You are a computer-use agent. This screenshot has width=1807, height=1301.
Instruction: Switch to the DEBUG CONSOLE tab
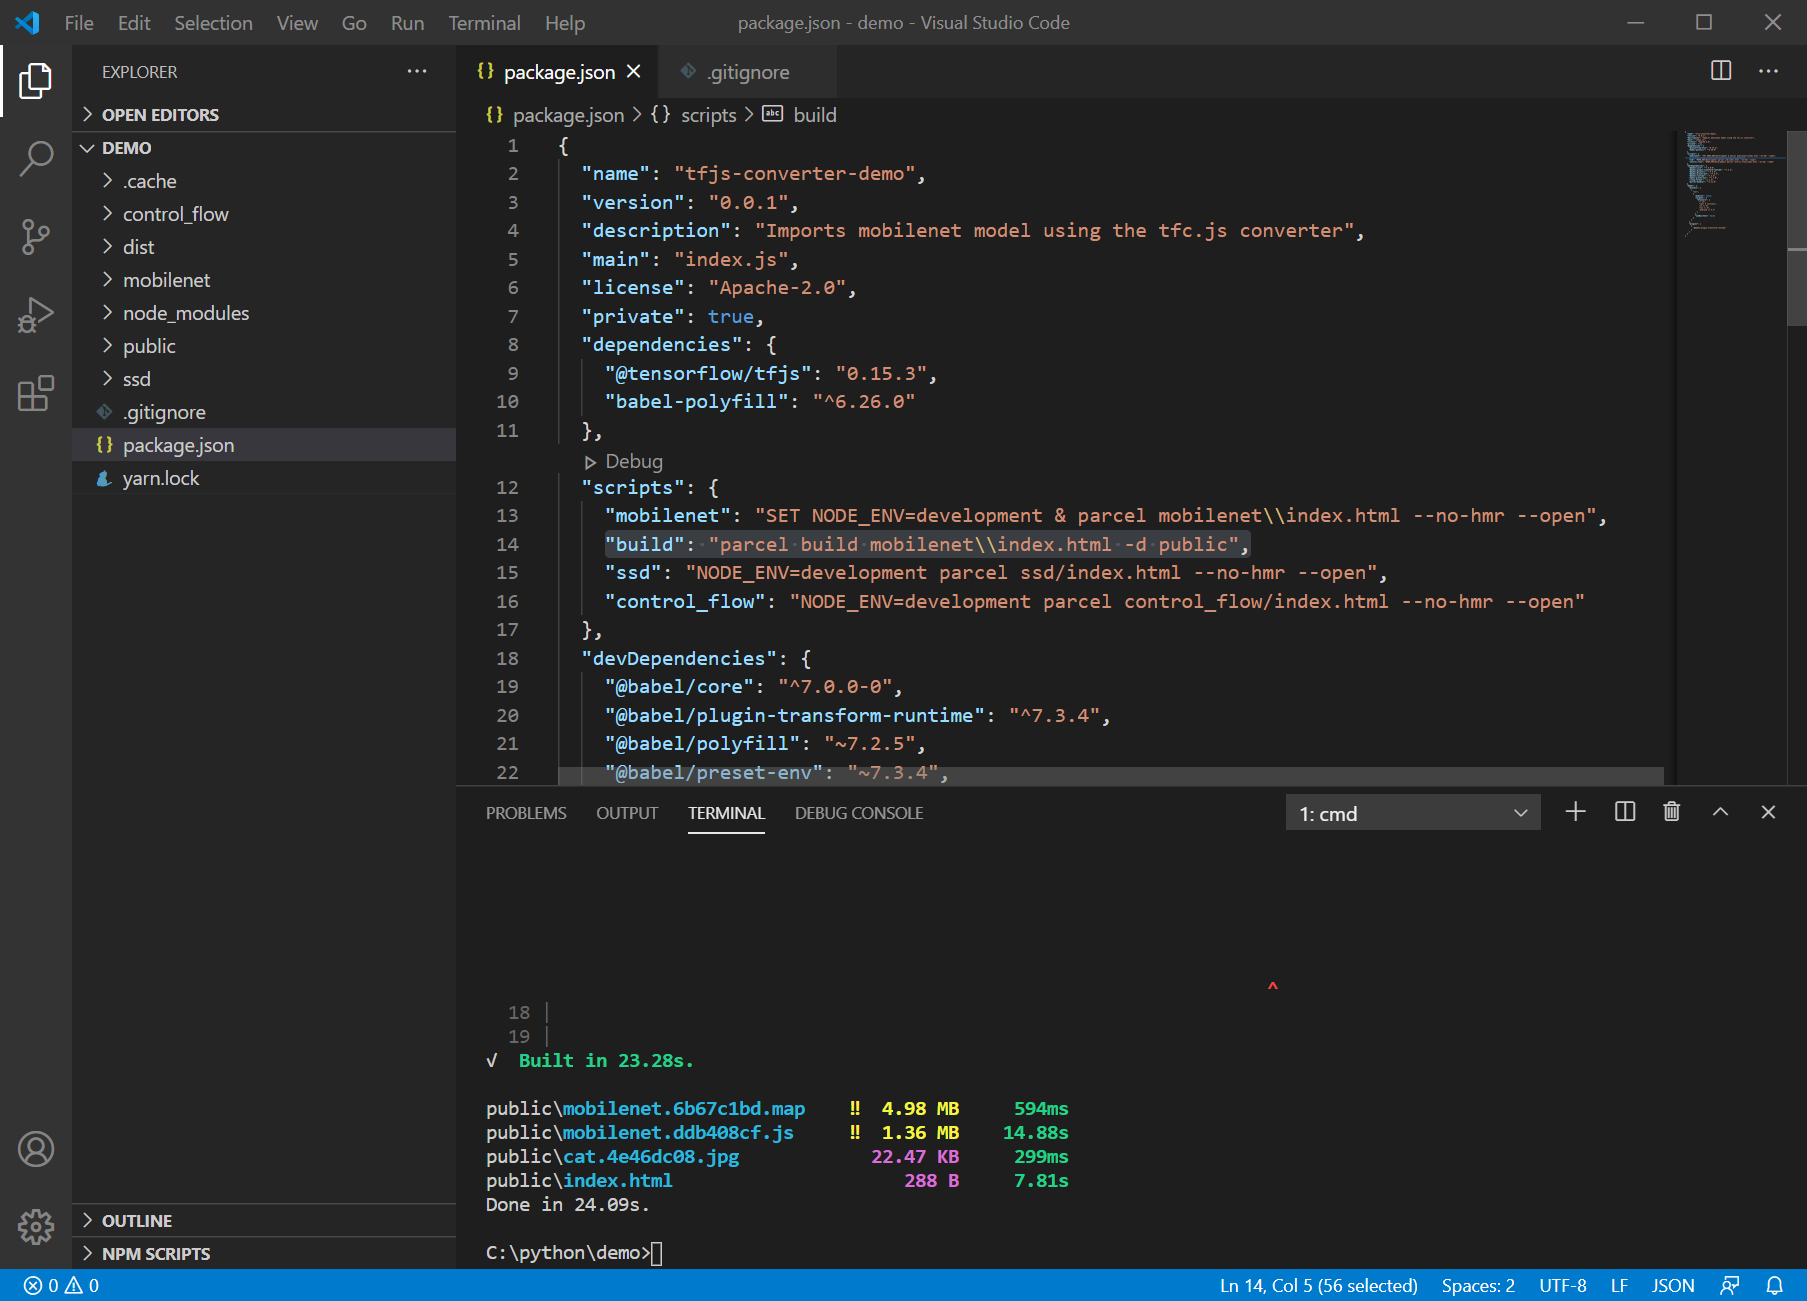pos(859,813)
